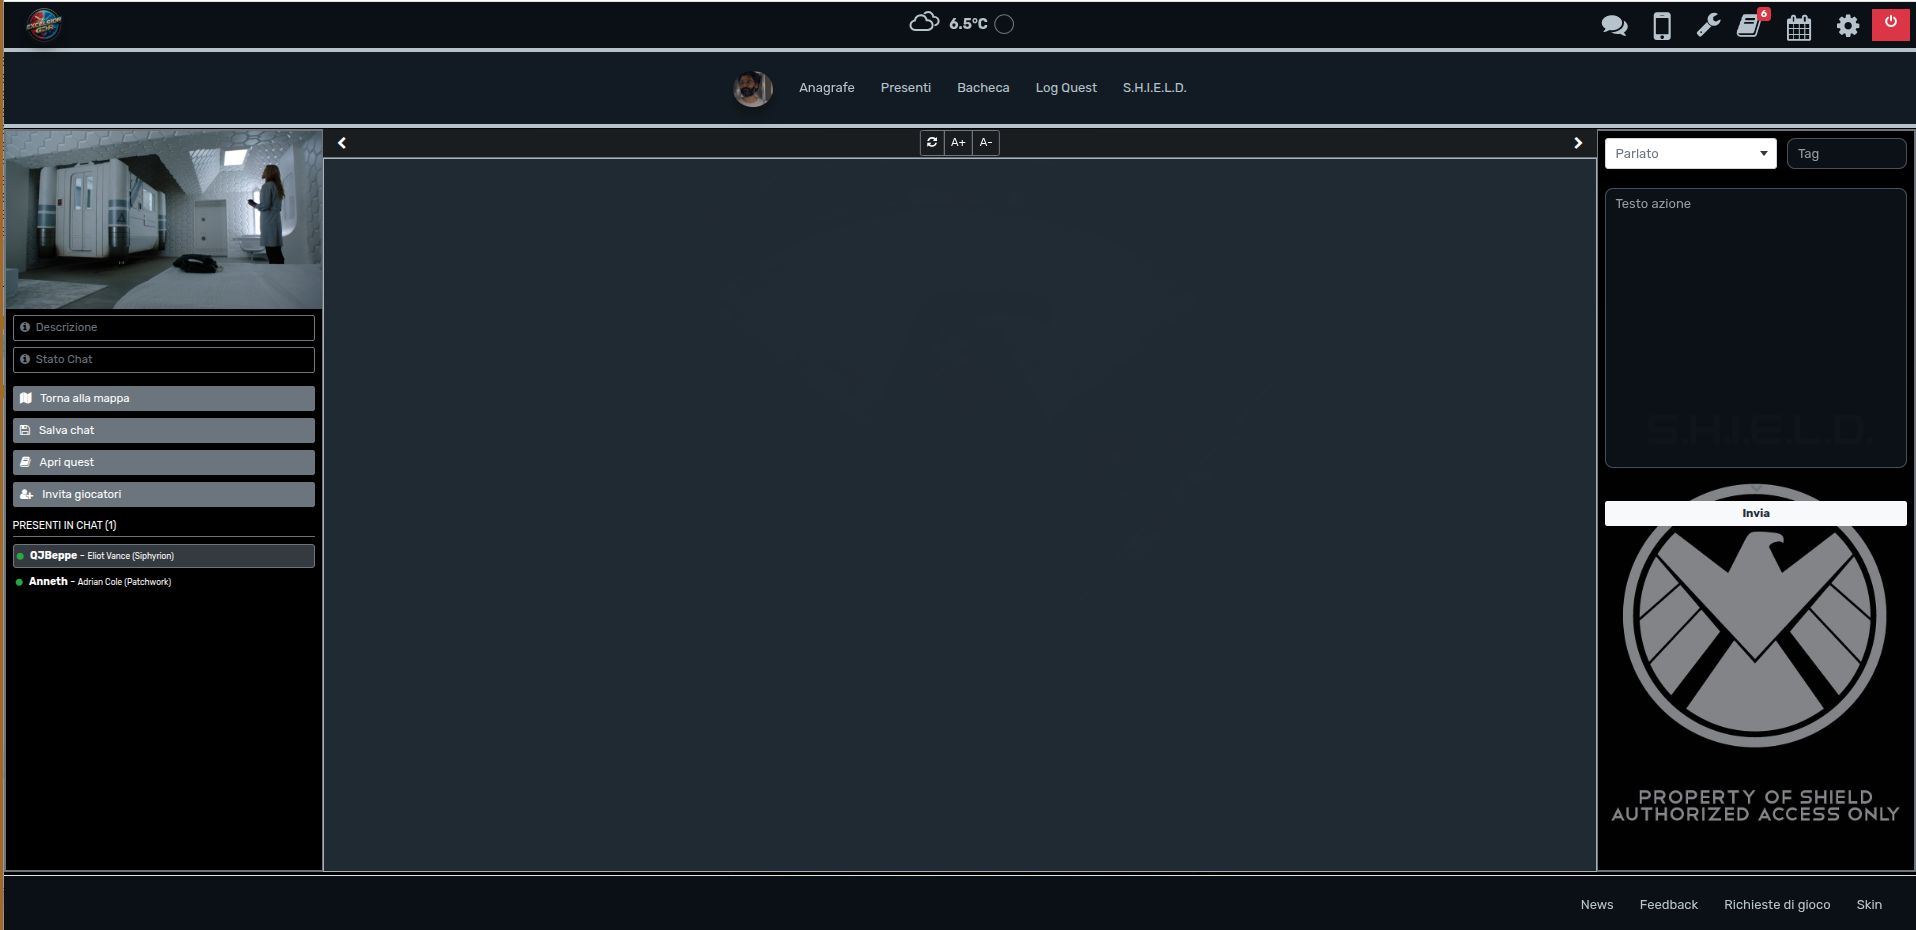Focus the Tag input field
1916x930 pixels.
1846,154
